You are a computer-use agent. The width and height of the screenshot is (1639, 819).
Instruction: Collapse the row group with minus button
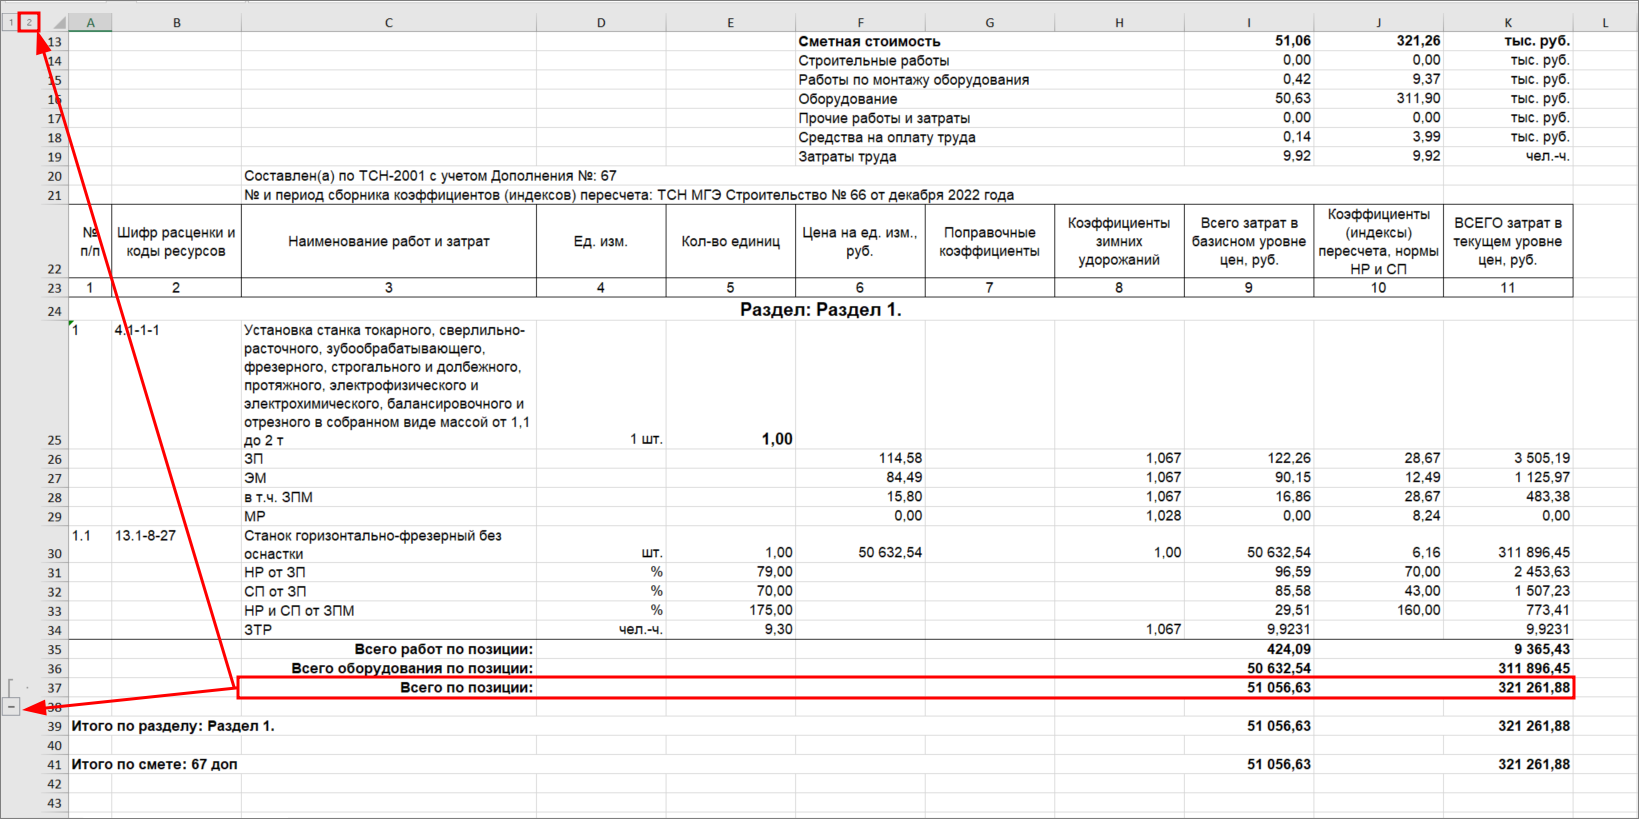click(11, 707)
